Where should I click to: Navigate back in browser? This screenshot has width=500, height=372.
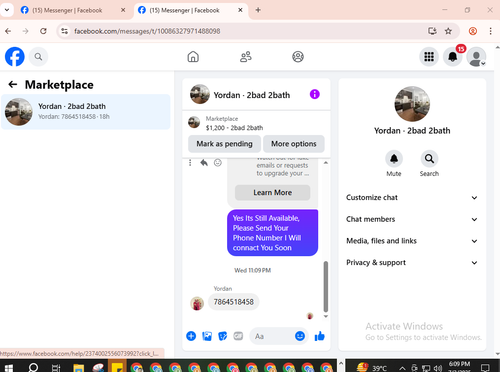coord(8,31)
